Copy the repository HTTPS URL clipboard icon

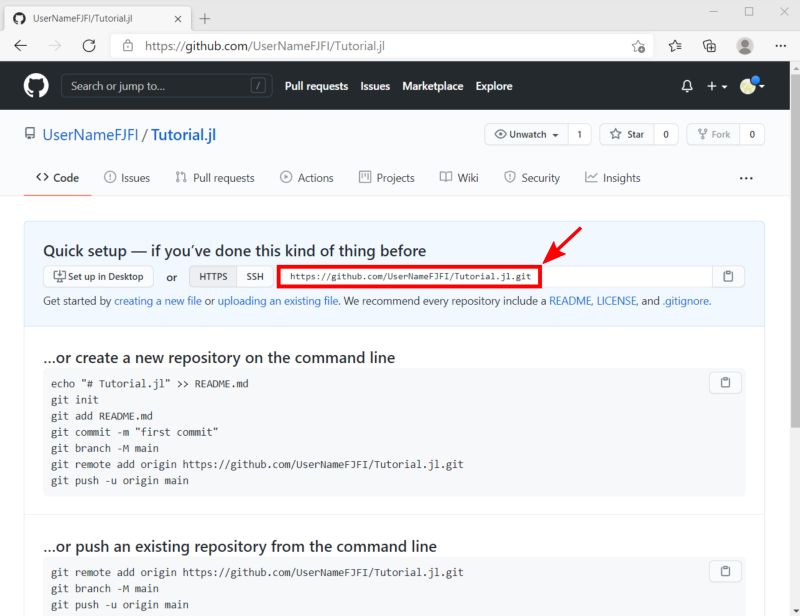pyautogui.click(x=728, y=276)
